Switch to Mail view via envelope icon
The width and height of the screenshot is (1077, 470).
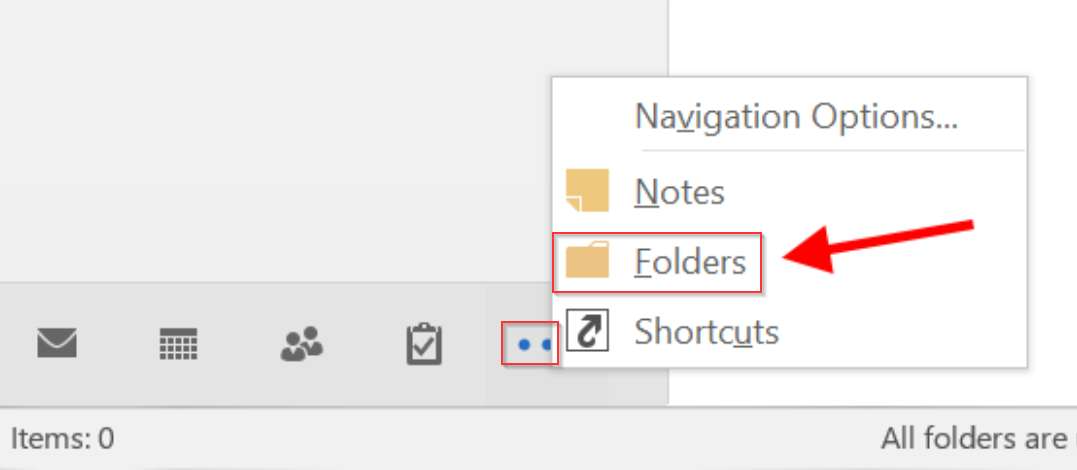57,344
